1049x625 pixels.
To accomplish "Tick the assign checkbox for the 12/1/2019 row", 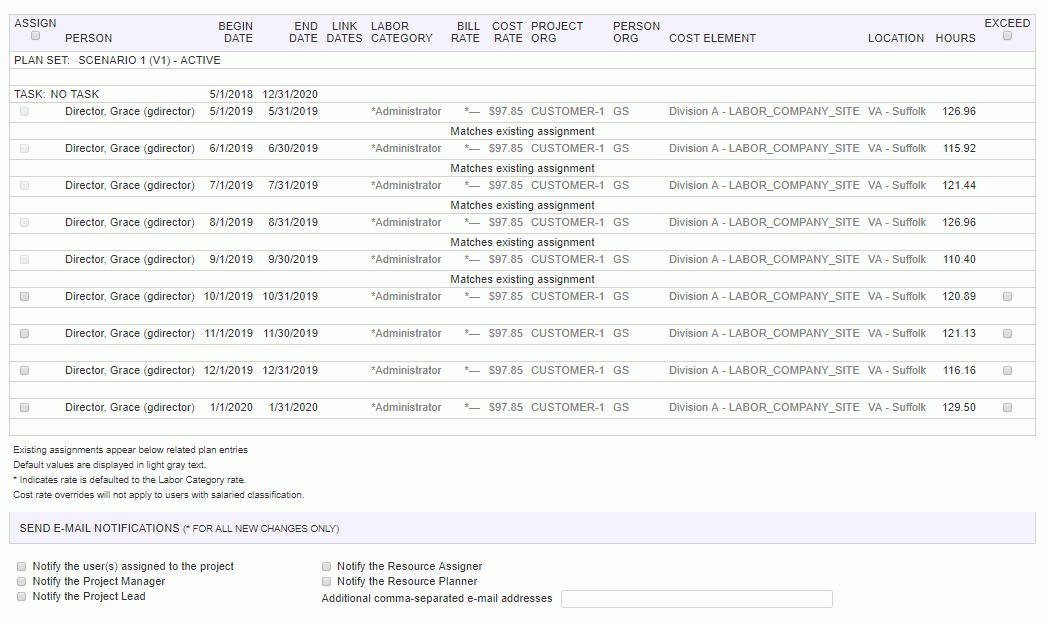I will pos(25,370).
